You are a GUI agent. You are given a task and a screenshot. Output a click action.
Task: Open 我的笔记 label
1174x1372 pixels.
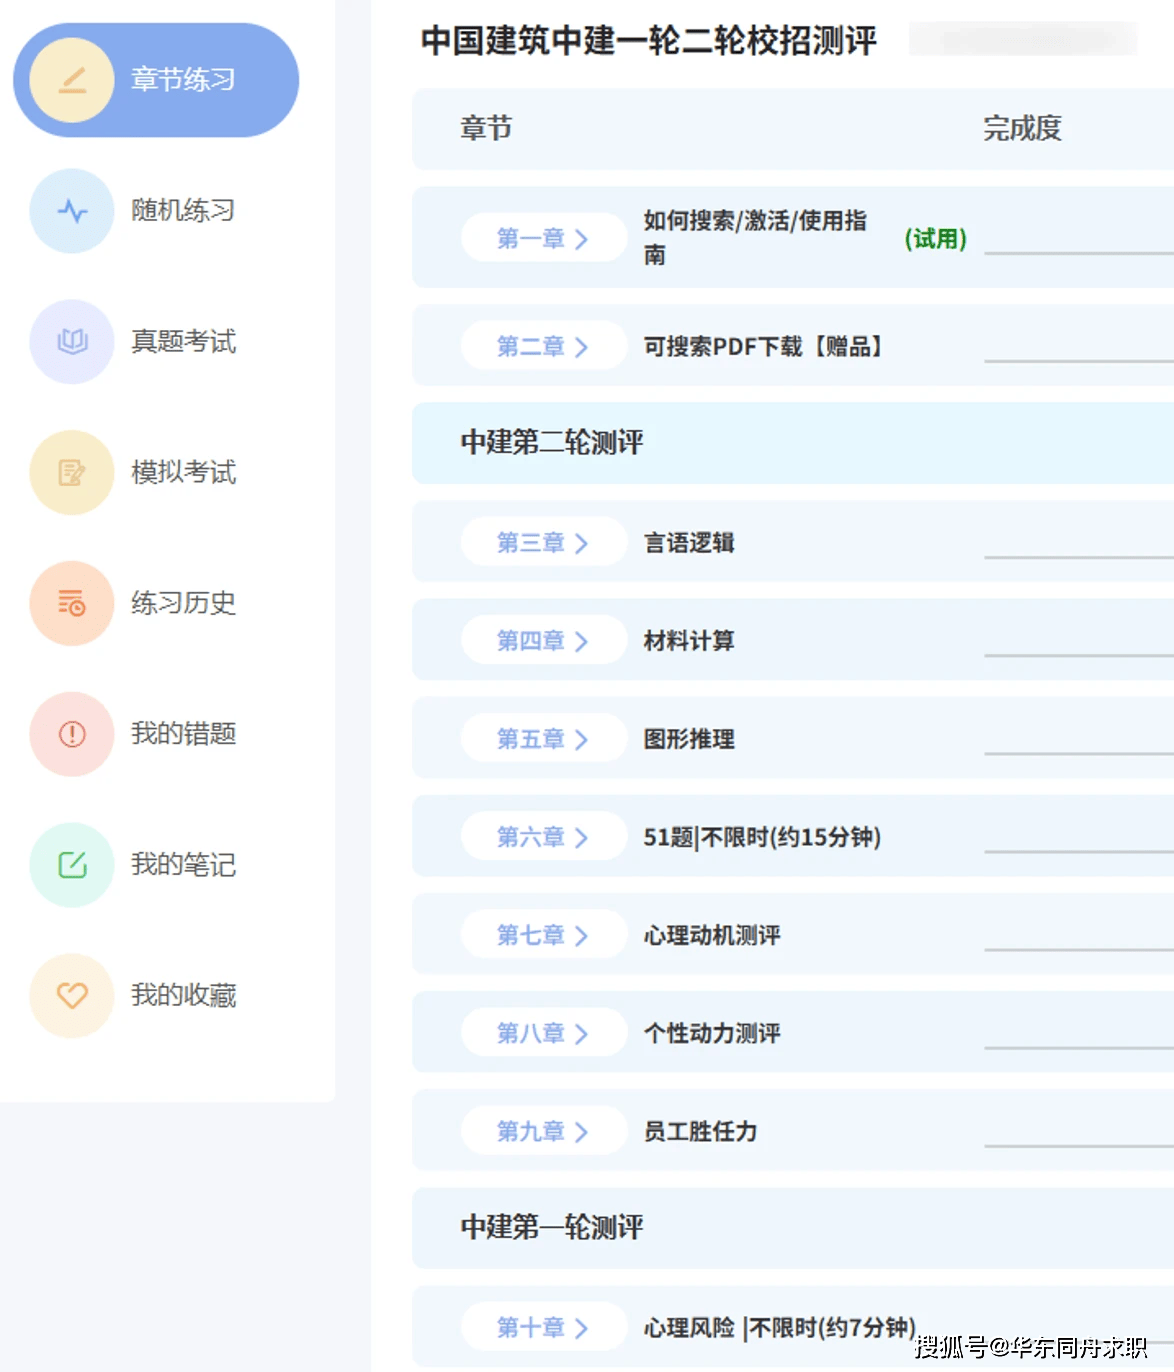(183, 865)
